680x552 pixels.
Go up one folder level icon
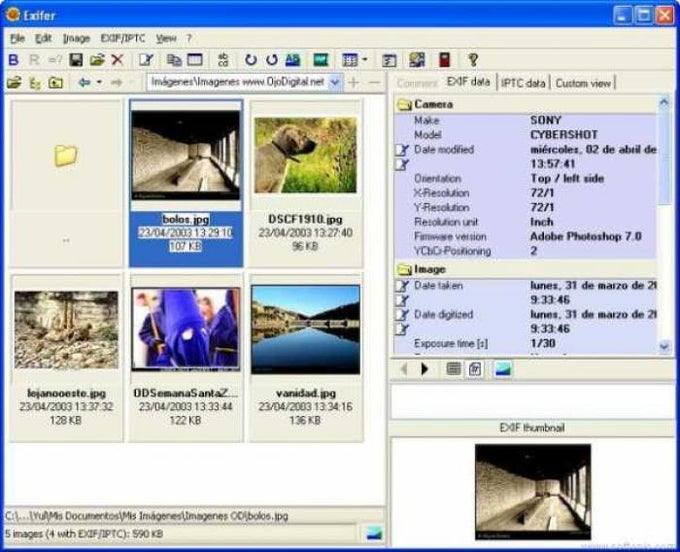coord(55,82)
